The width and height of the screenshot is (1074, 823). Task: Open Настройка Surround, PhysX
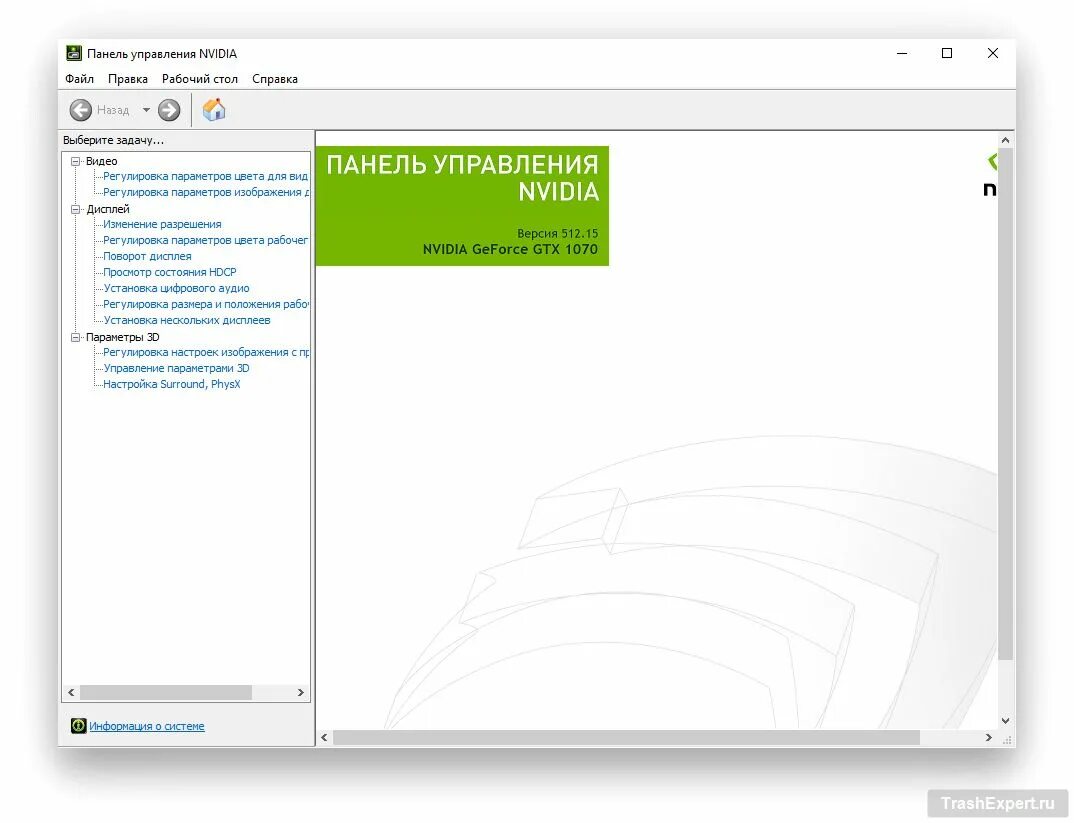[172, 385]
